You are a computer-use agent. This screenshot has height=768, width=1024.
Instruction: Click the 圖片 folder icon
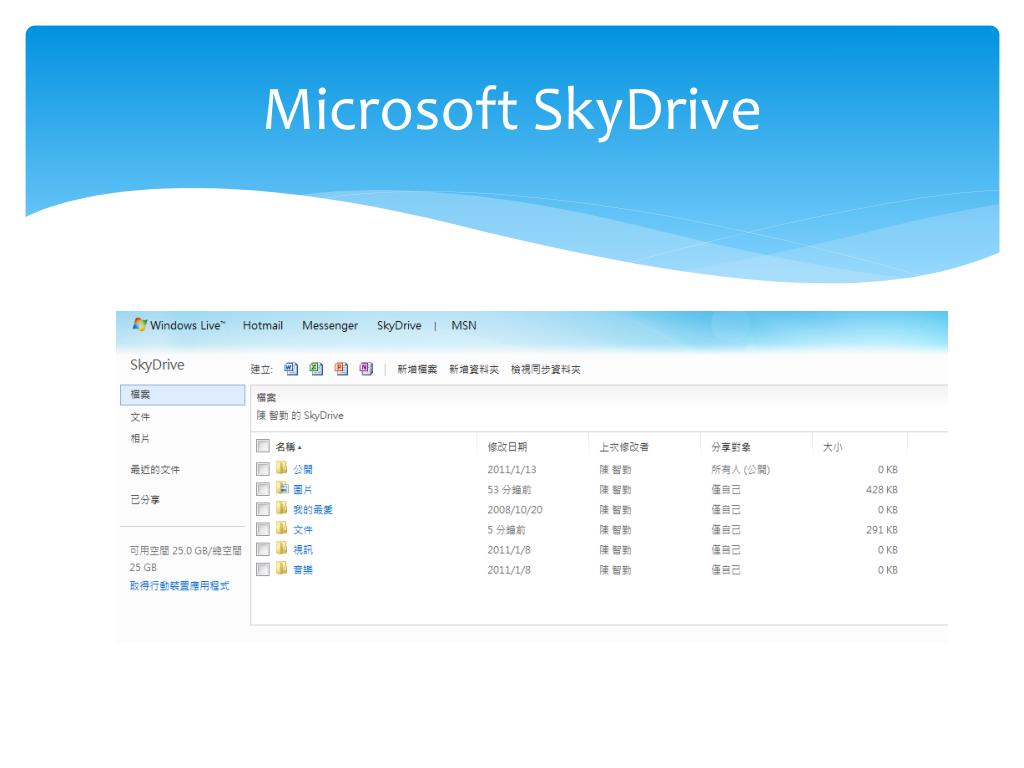coord(281,488)
